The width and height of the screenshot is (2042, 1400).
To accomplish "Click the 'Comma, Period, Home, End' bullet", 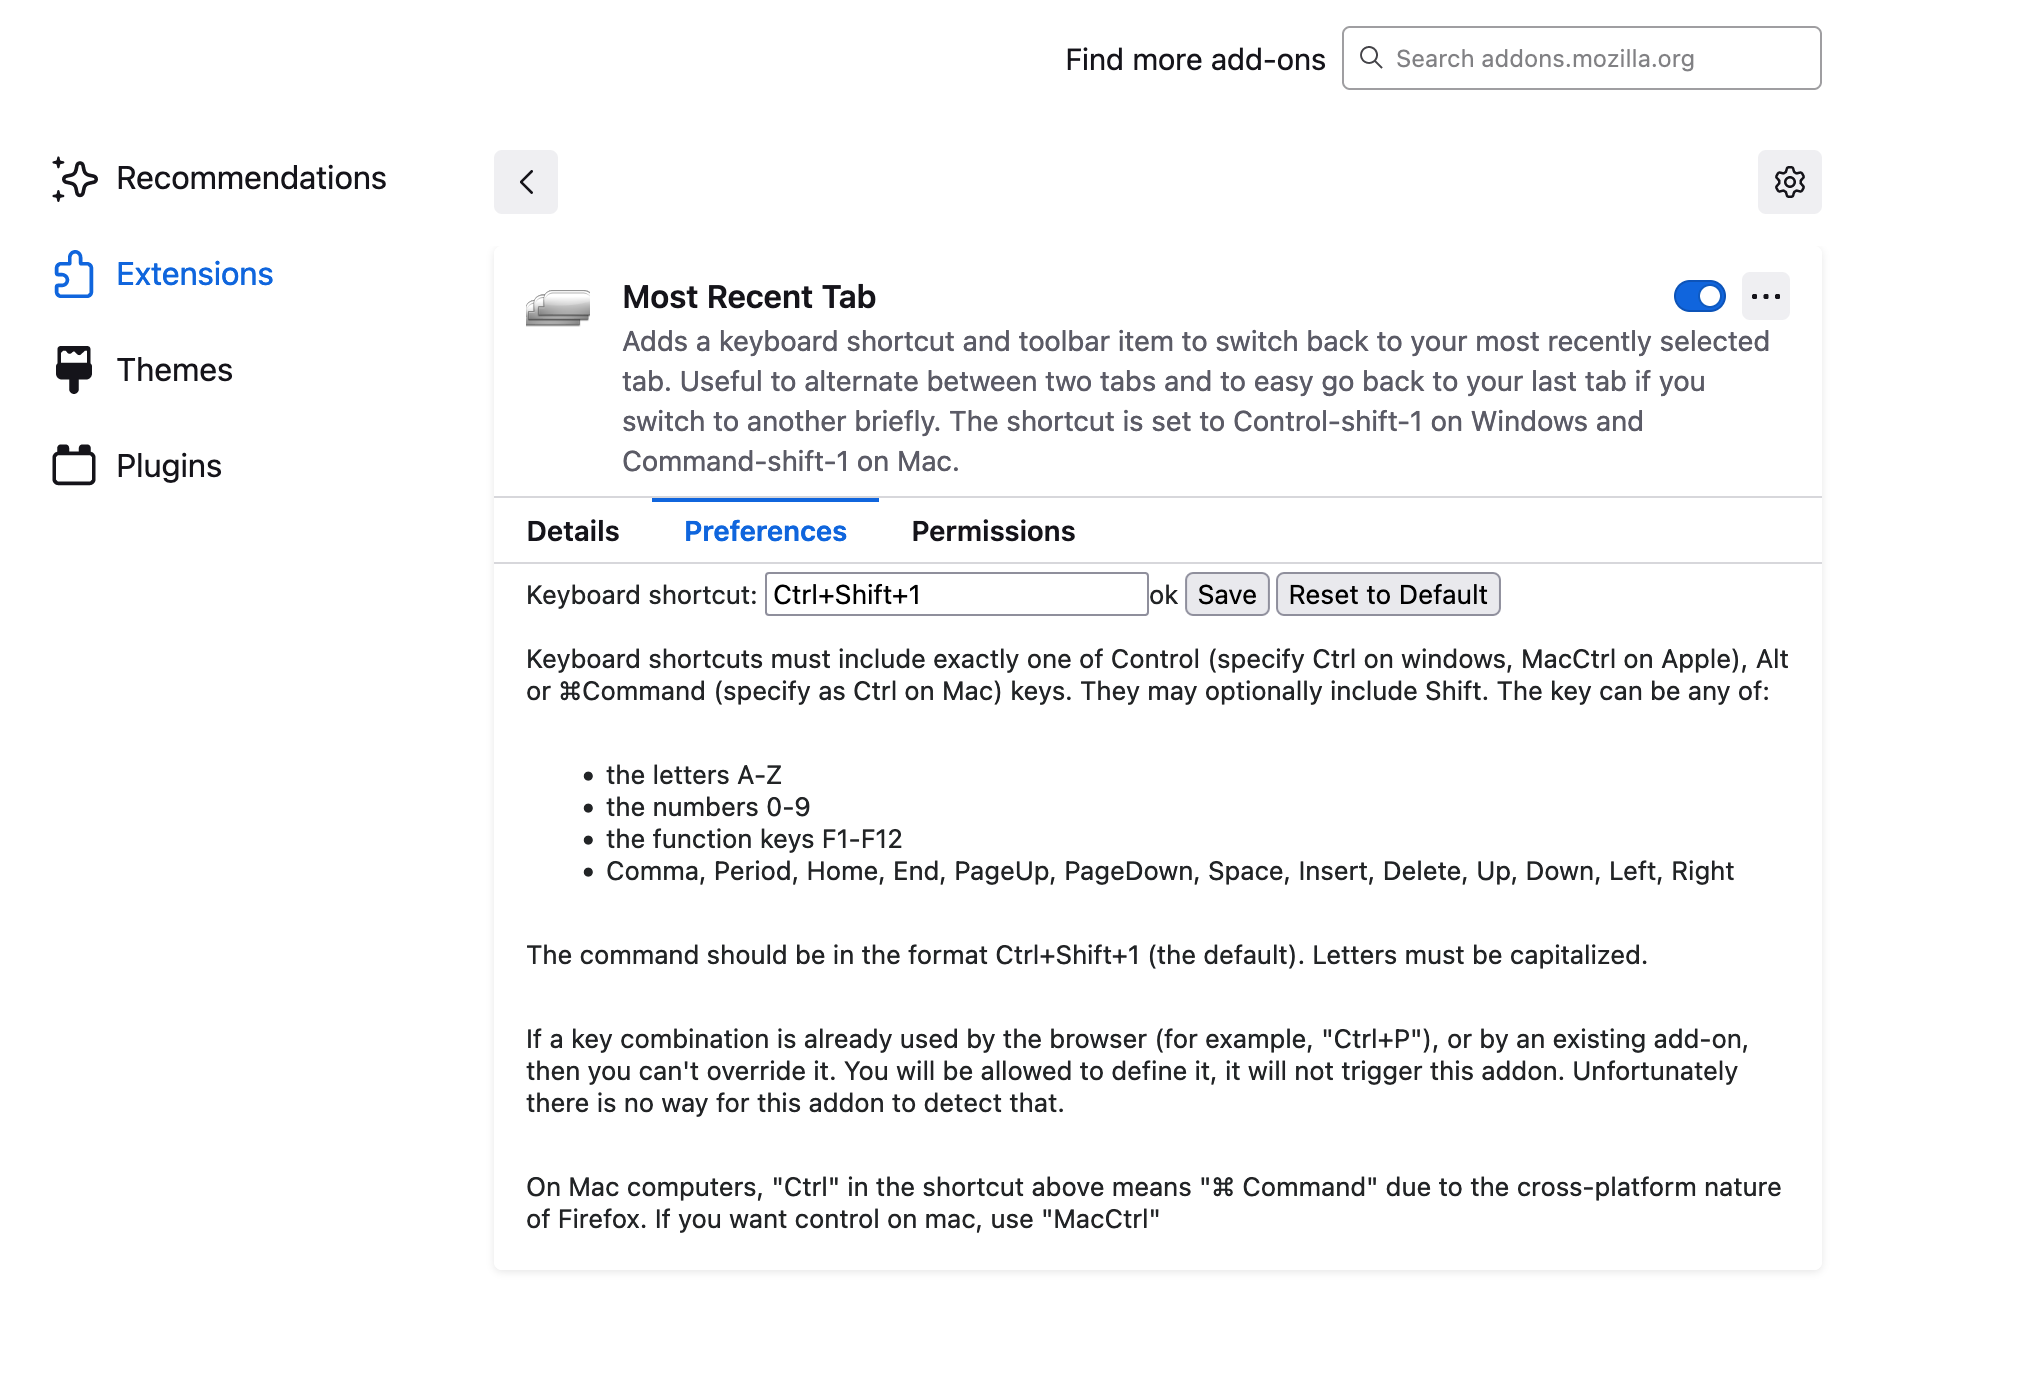I will 1170,871.
